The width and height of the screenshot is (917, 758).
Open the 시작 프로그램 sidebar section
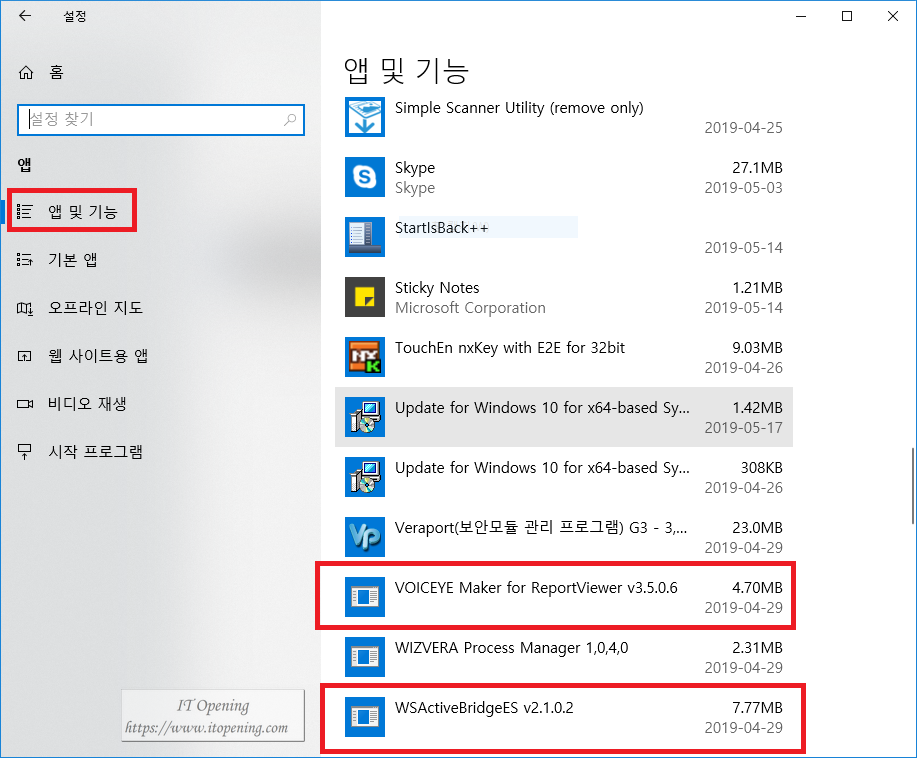click(80, 452)
